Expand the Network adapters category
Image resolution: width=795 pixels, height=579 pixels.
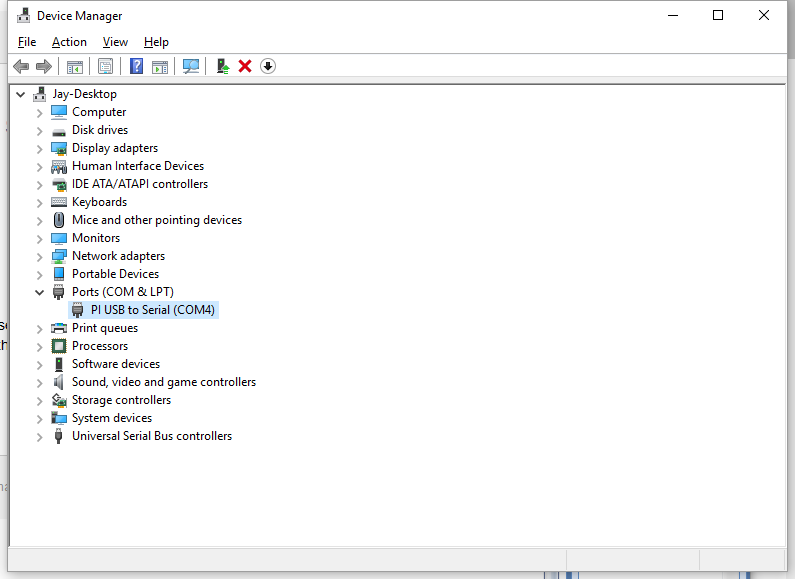39,256
